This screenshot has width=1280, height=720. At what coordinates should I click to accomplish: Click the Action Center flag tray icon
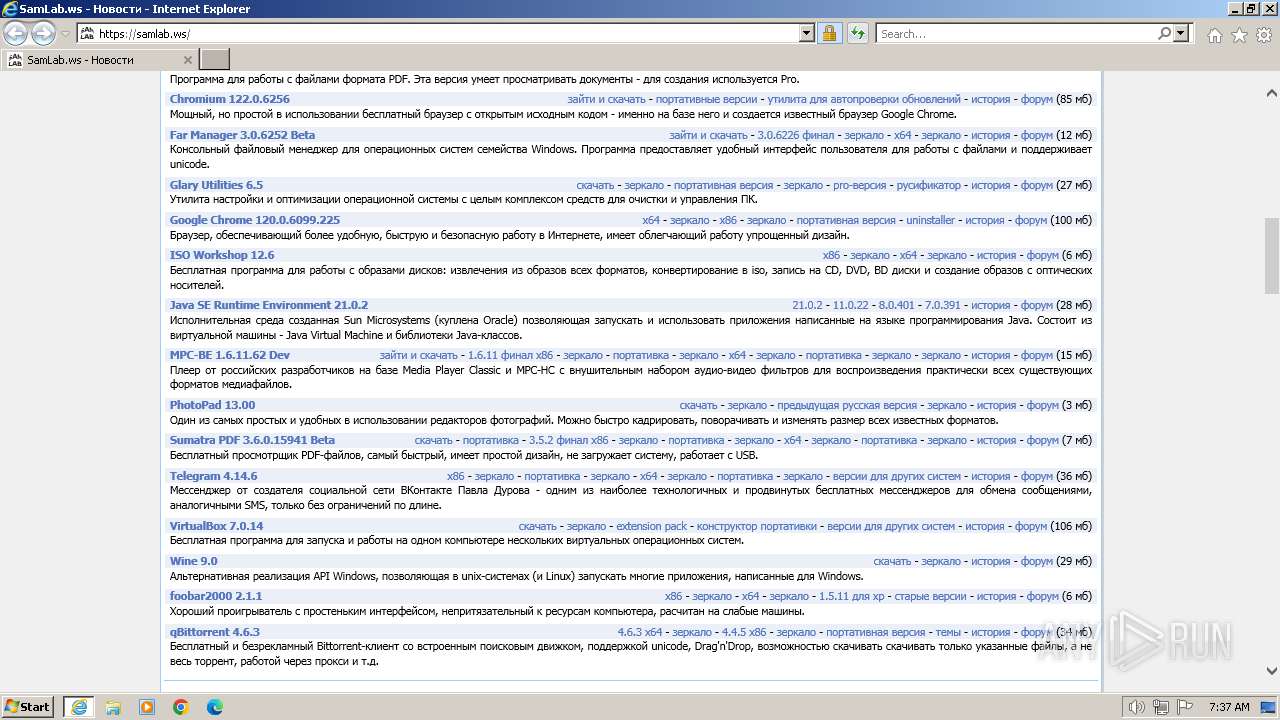coord(1185,707)
